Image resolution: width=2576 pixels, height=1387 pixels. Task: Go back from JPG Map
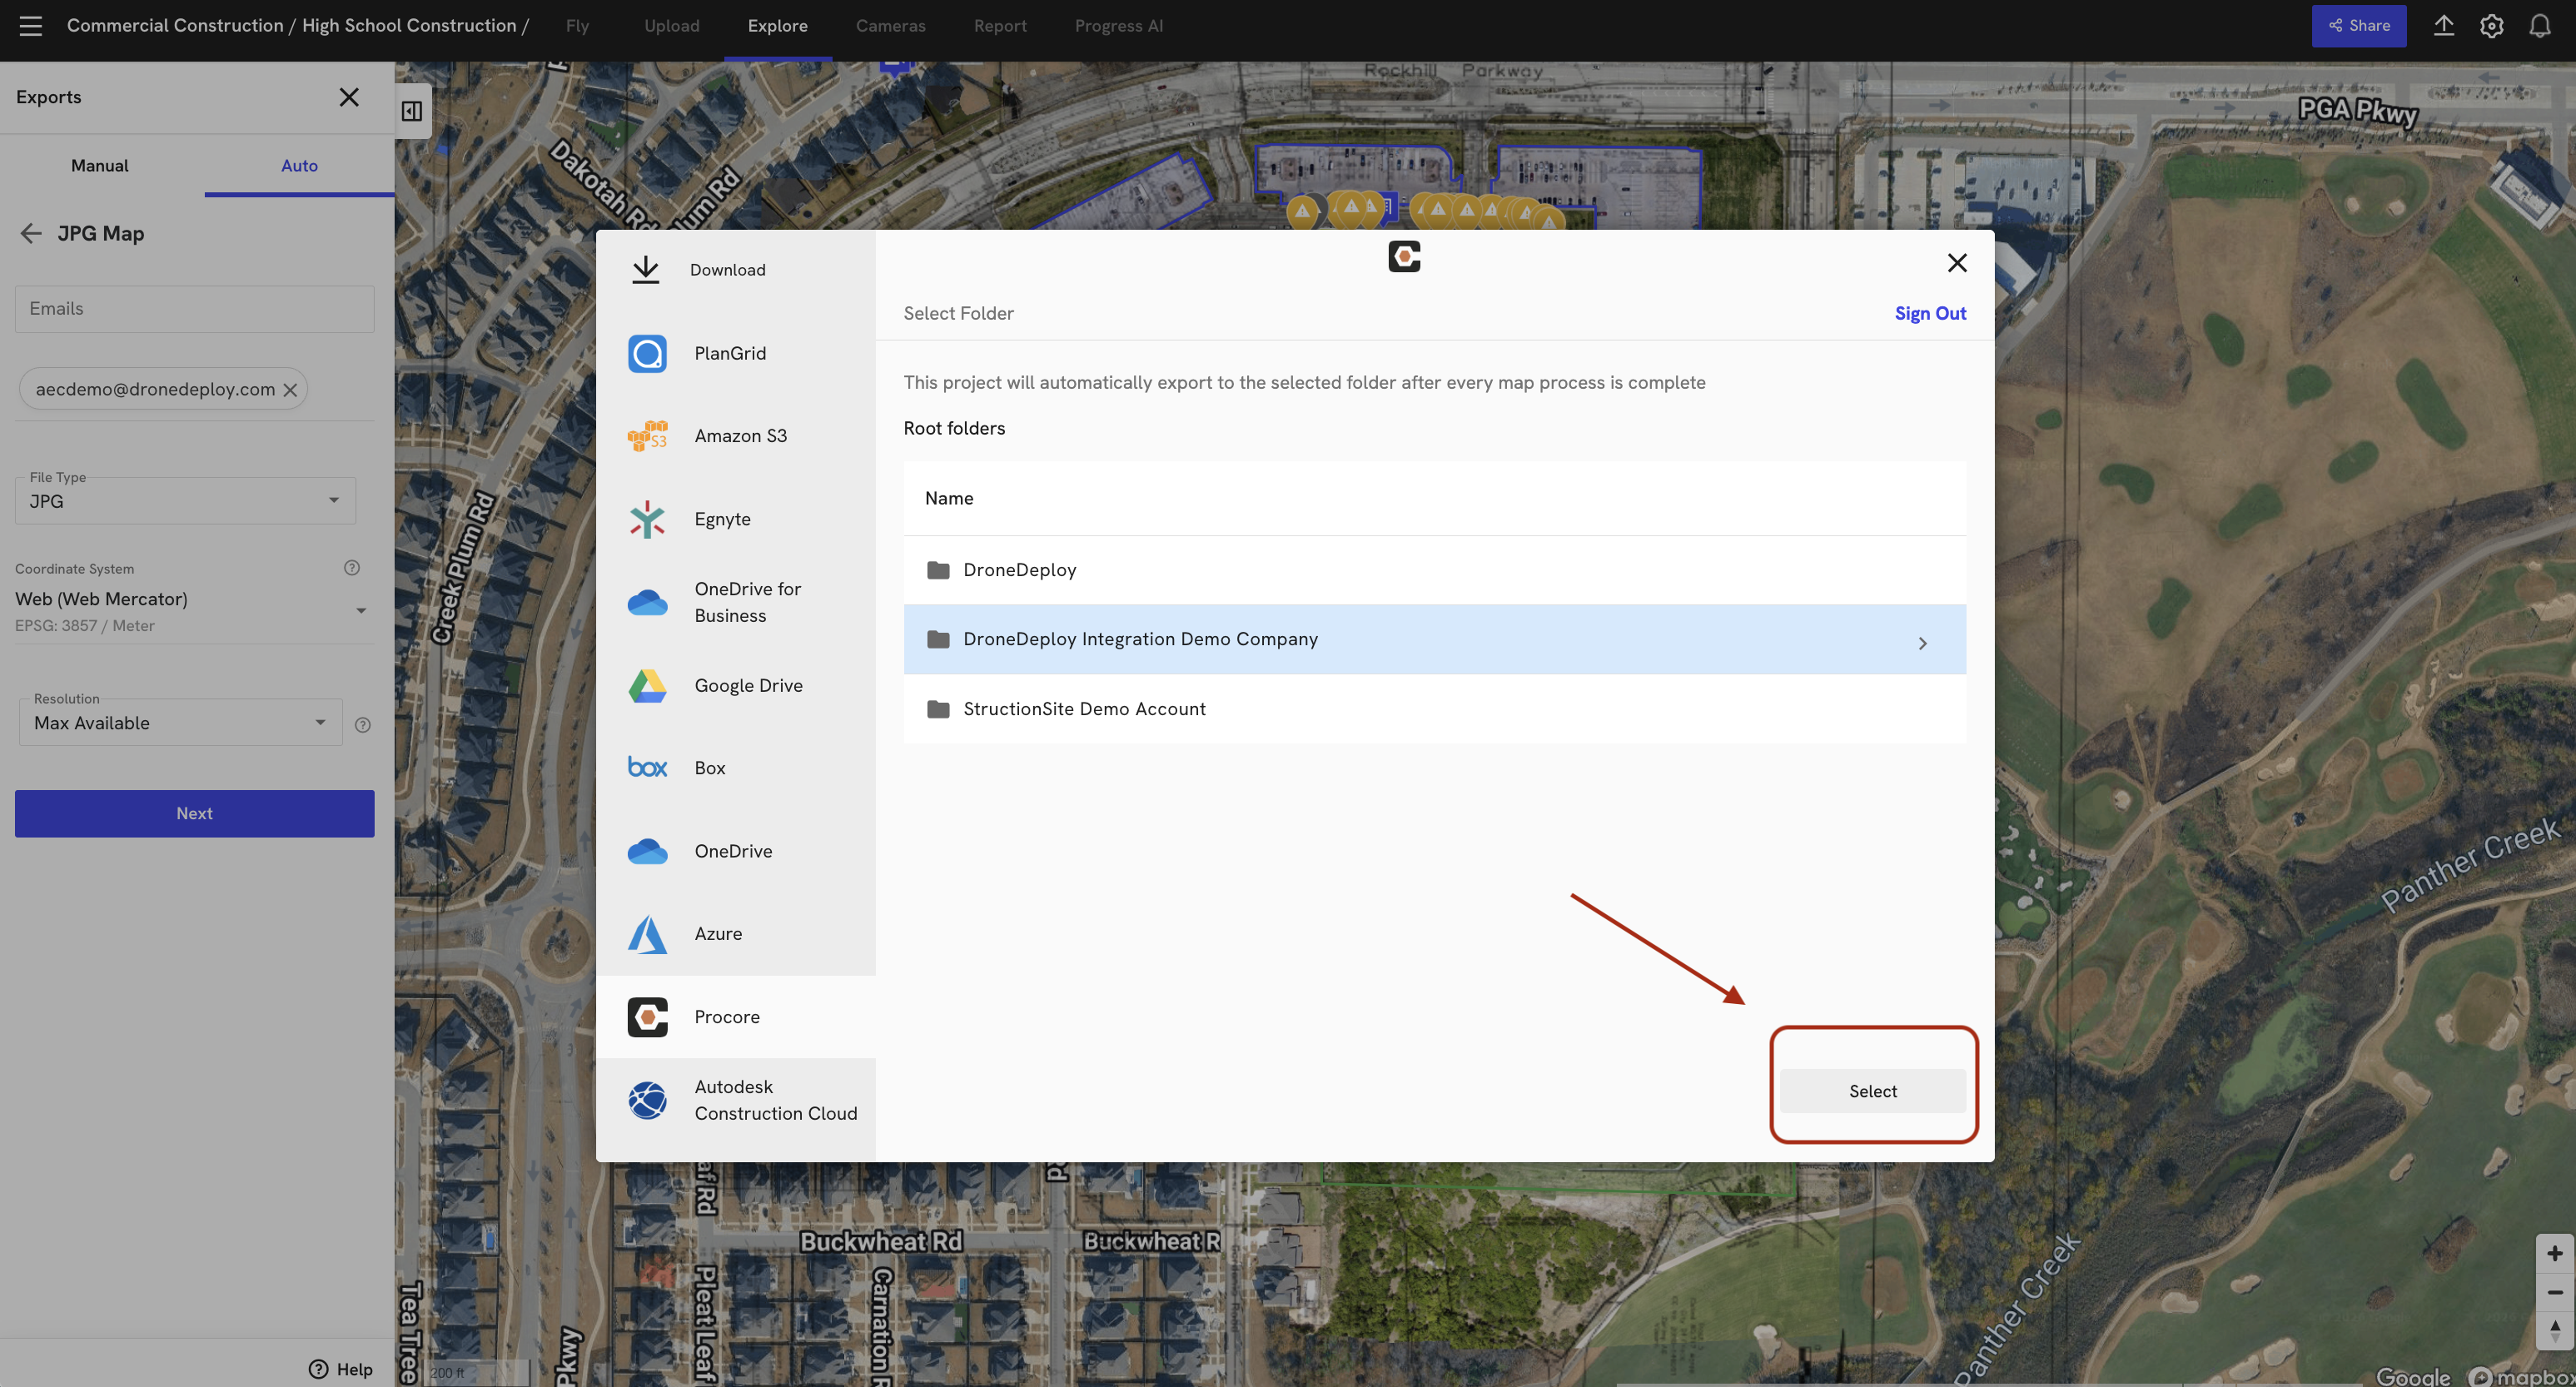pos(31,234)
